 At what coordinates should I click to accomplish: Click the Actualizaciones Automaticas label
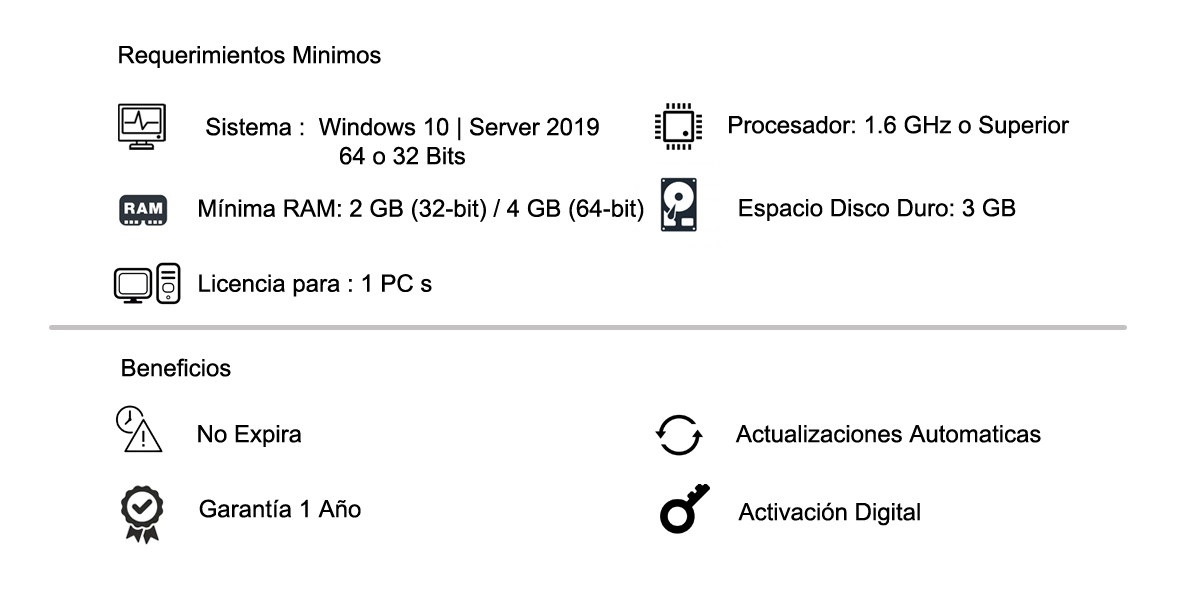point(888,434)
